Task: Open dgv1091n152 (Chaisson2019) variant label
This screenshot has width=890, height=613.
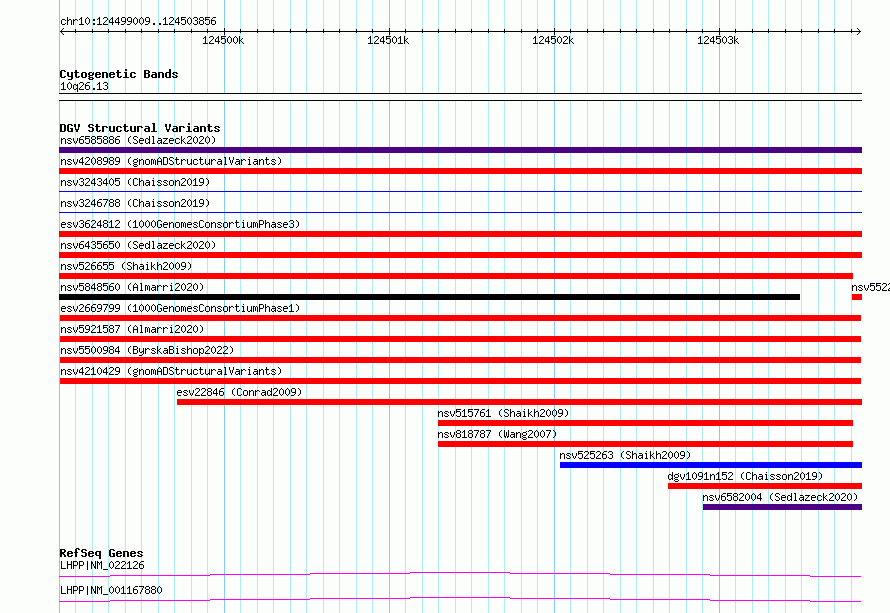Action: (x=745, y=476)
